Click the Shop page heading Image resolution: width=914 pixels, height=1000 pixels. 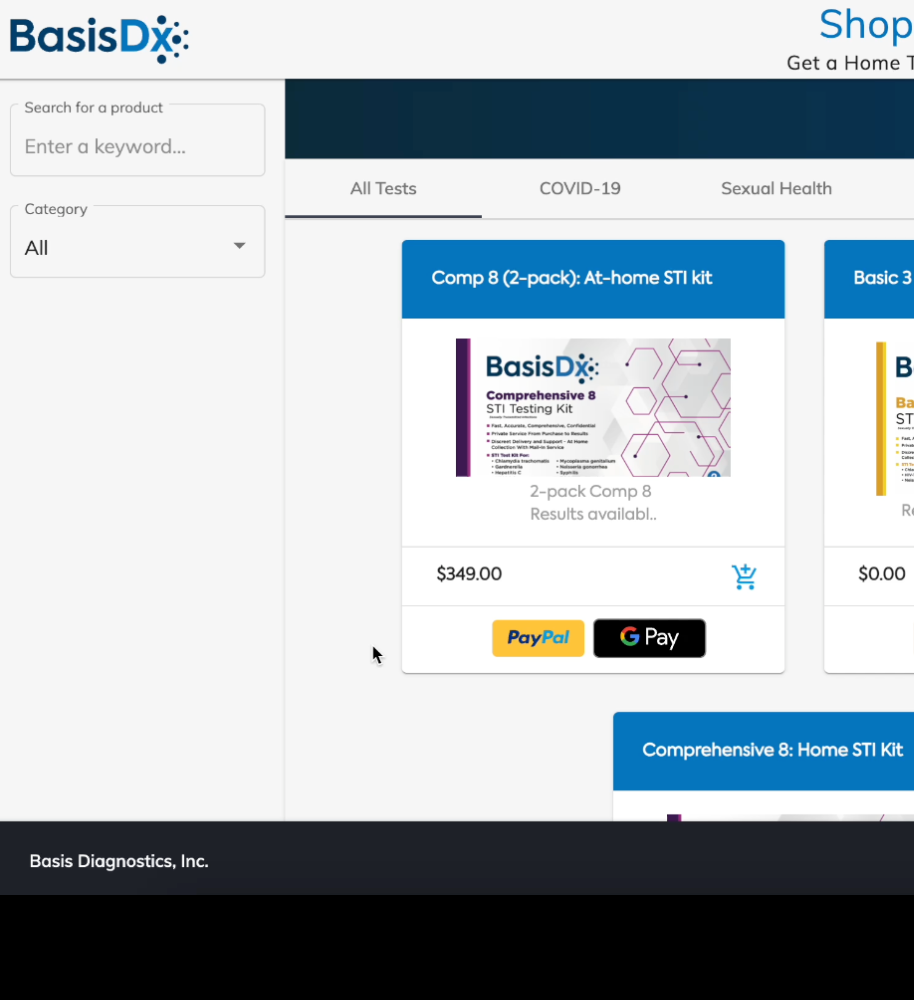click(864, 25)
